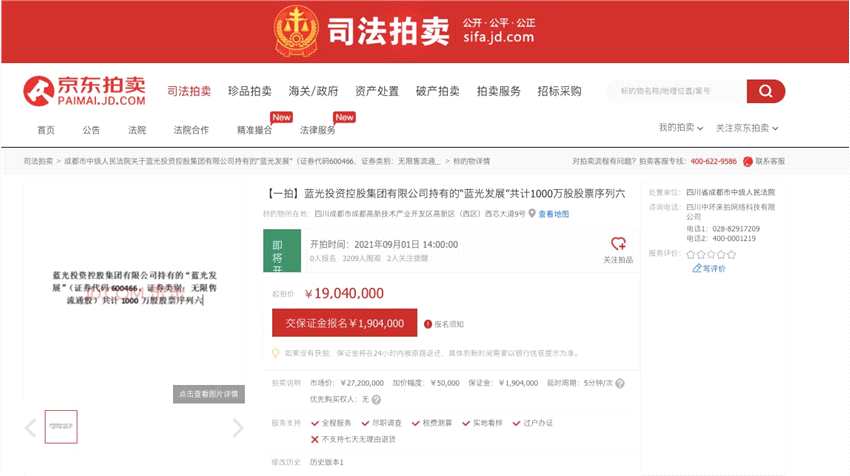Screen dimensions: 850x476
Task: Click the 全程服务 checkmark item
Action: (x=331, y=423)
